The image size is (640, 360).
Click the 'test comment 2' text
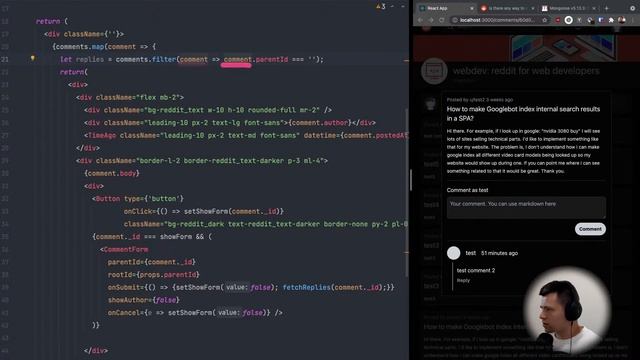click(476, 270)
